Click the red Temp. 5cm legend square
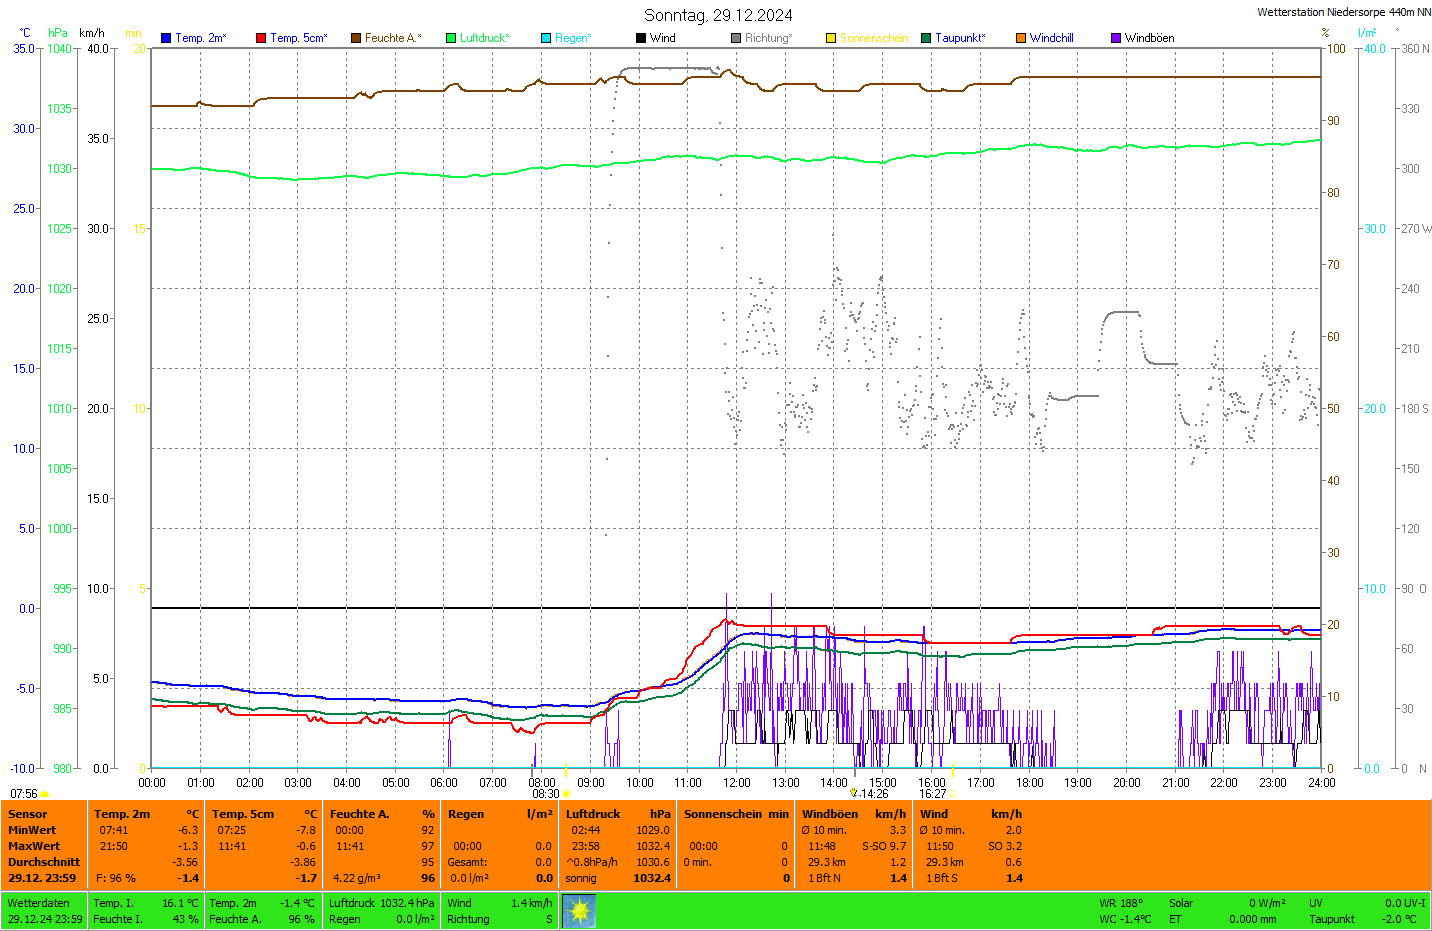Screen dimensions: 1432x931 click(261, 38)
